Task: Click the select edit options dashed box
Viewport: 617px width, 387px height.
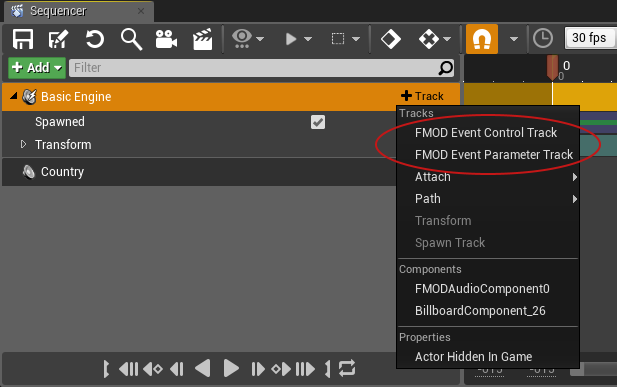Action: 338,39
